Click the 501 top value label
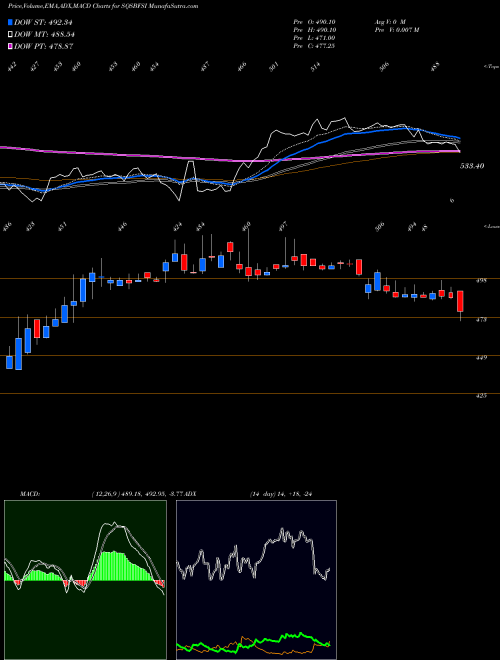The height and width of the screenshot is (660, 500). tap(274, 67)
